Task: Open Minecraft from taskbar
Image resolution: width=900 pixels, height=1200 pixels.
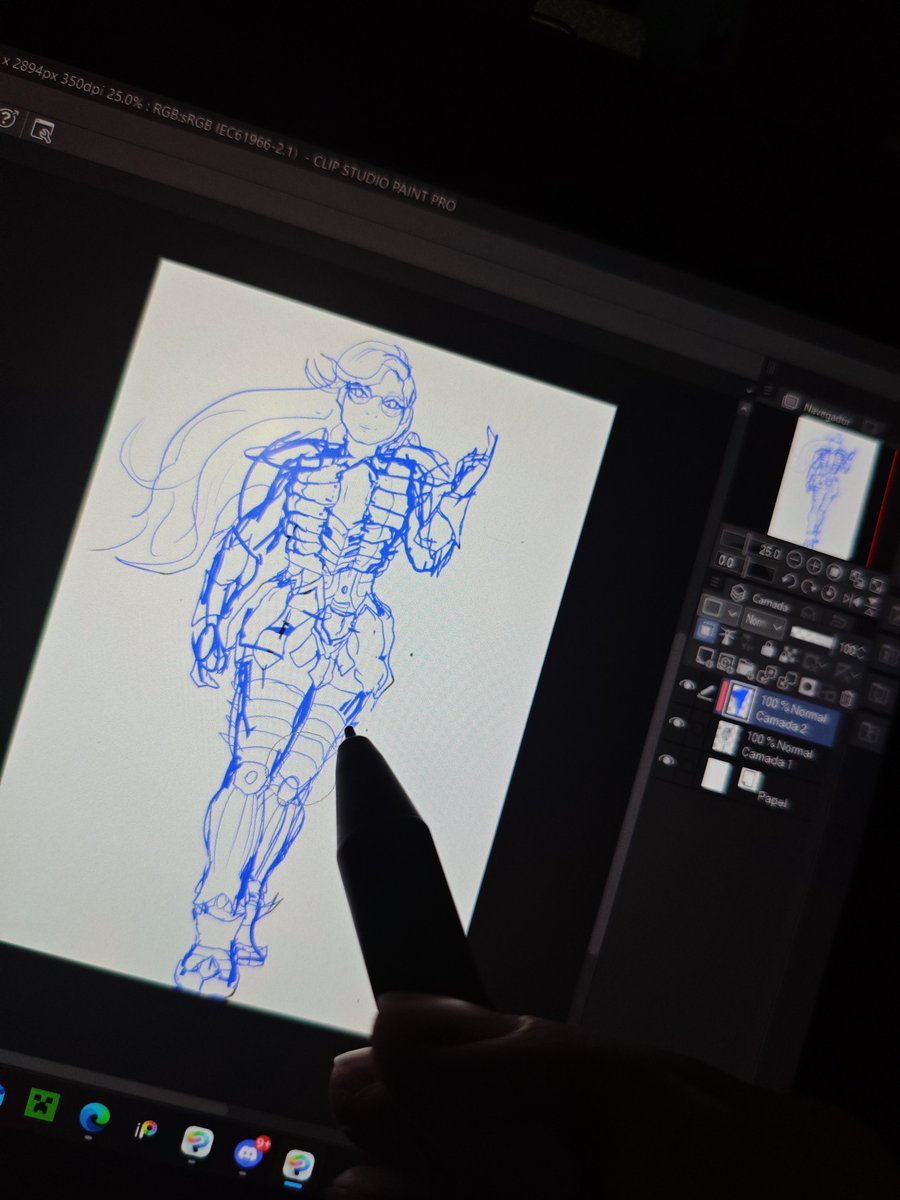Action: (42, 1105)
